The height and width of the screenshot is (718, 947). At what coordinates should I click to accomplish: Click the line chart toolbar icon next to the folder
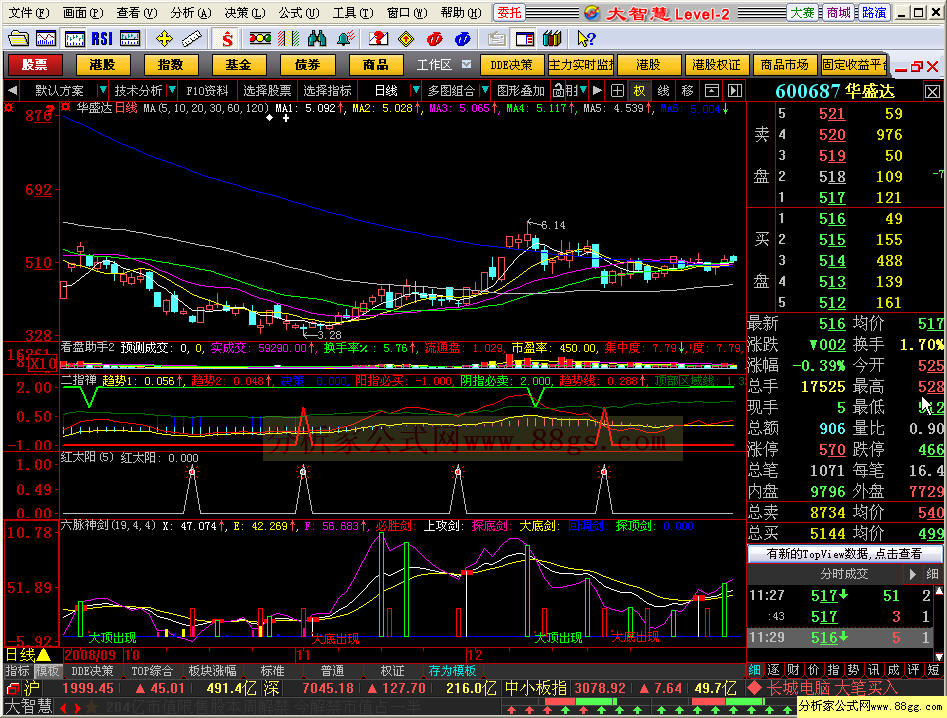pyautogui.click(x=46, y=39)
